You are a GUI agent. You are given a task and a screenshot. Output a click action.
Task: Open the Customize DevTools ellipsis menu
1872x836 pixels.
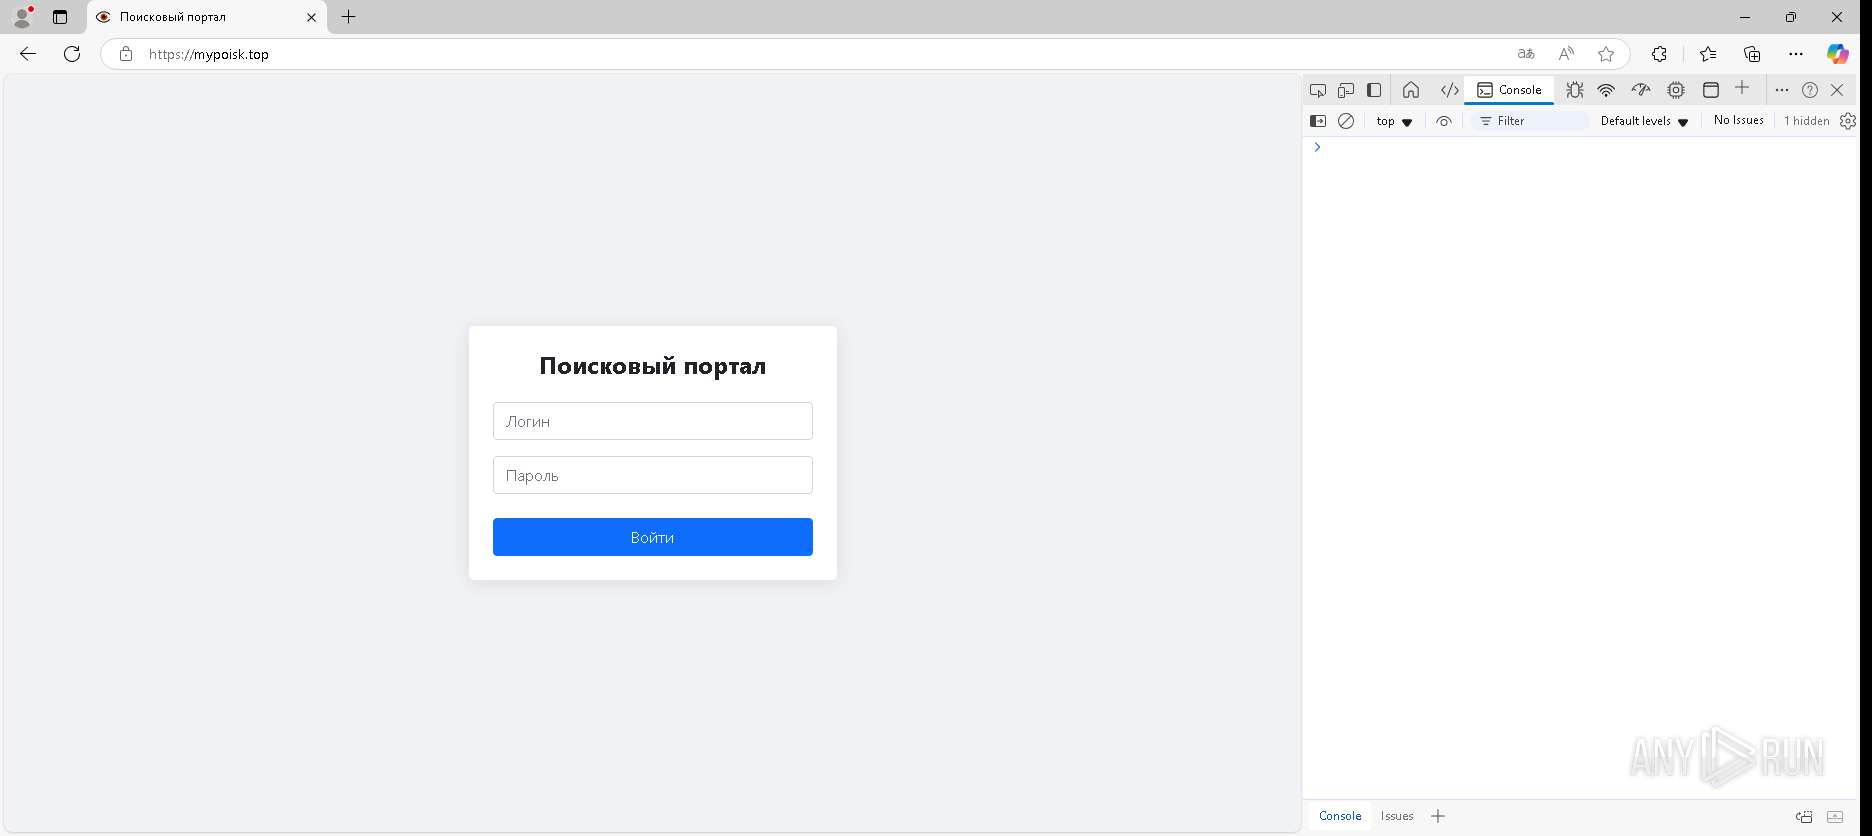coord(1781,90)
